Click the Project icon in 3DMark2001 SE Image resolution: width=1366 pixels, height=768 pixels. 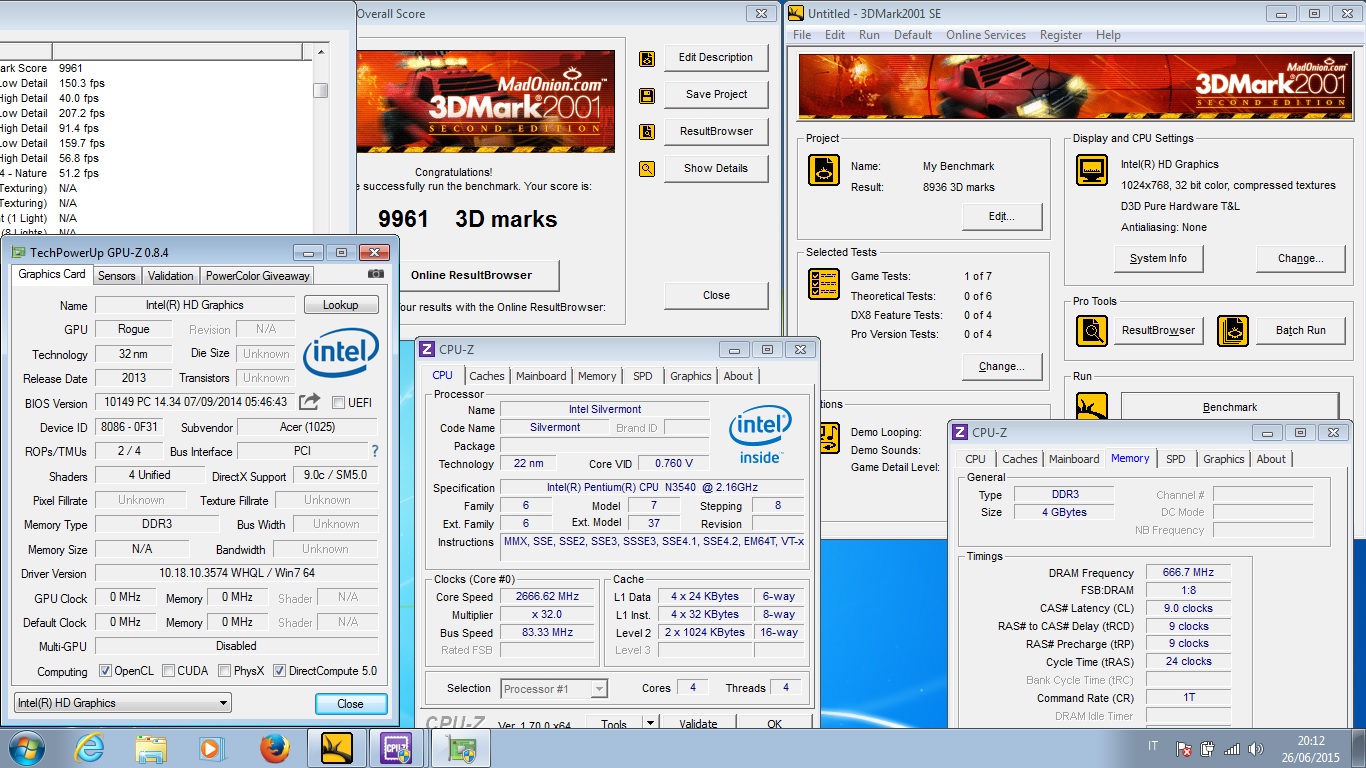pos(824,170)
